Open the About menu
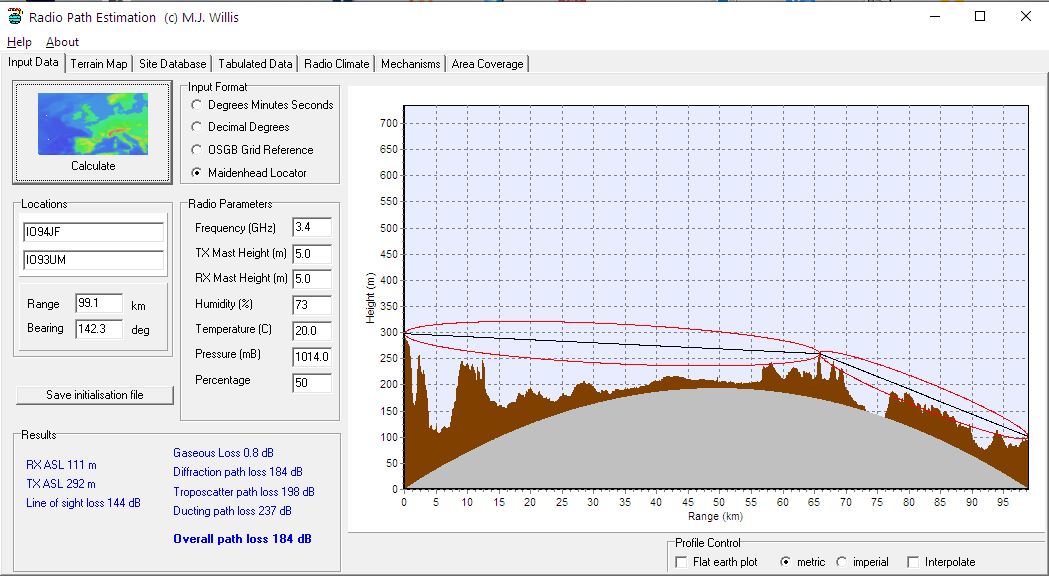 pos(62,42)
